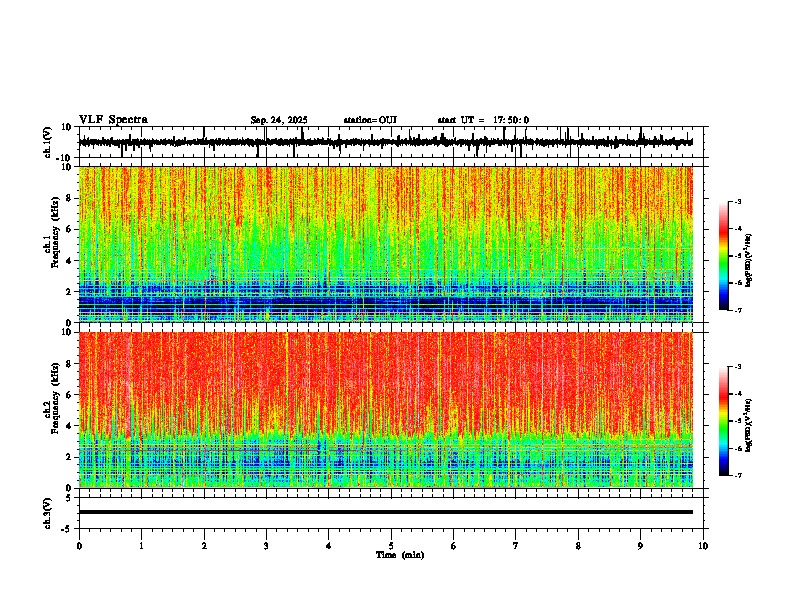Click the ch.1 spectrogram color scale bar
Screen dimensions: 792x612
(x=723, y=256)
